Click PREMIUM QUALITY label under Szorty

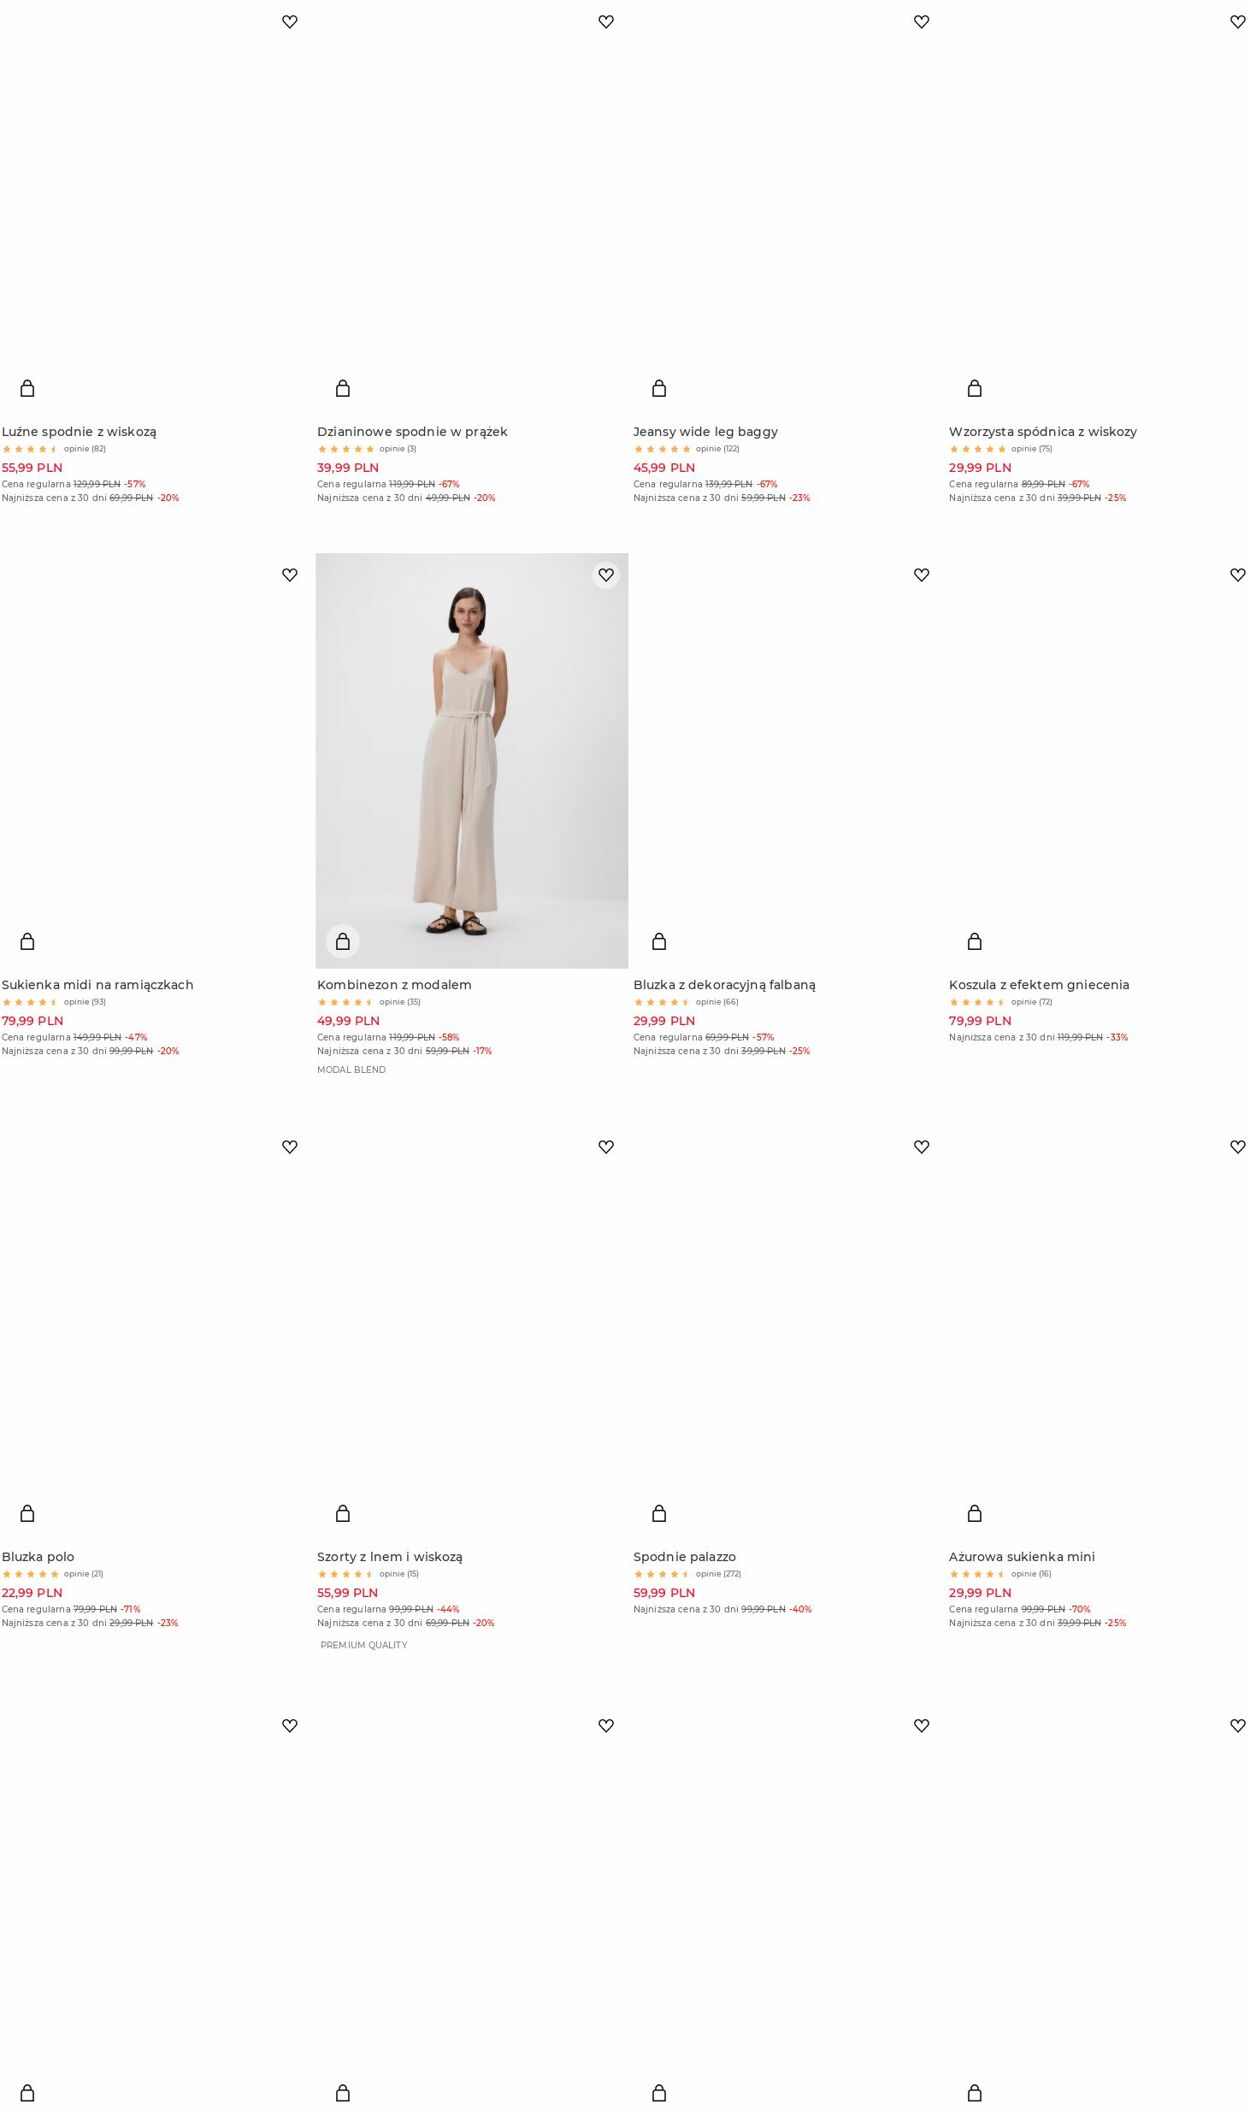click(x=364, y=1645)
